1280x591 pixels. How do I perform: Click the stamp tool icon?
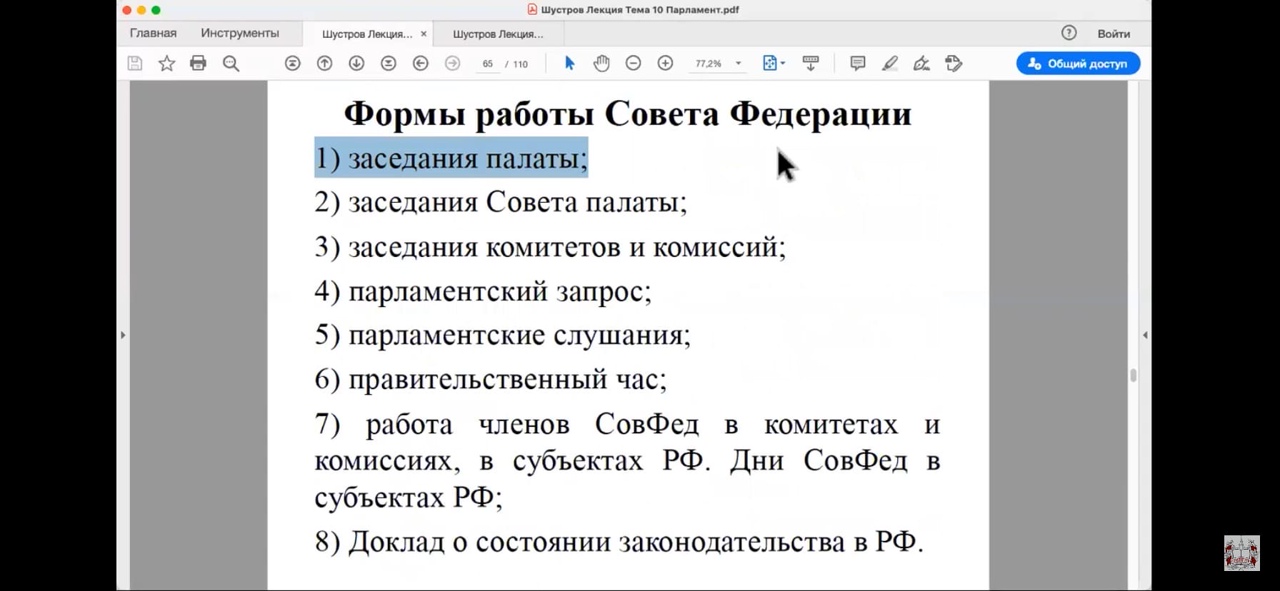(x=954, y=63)
